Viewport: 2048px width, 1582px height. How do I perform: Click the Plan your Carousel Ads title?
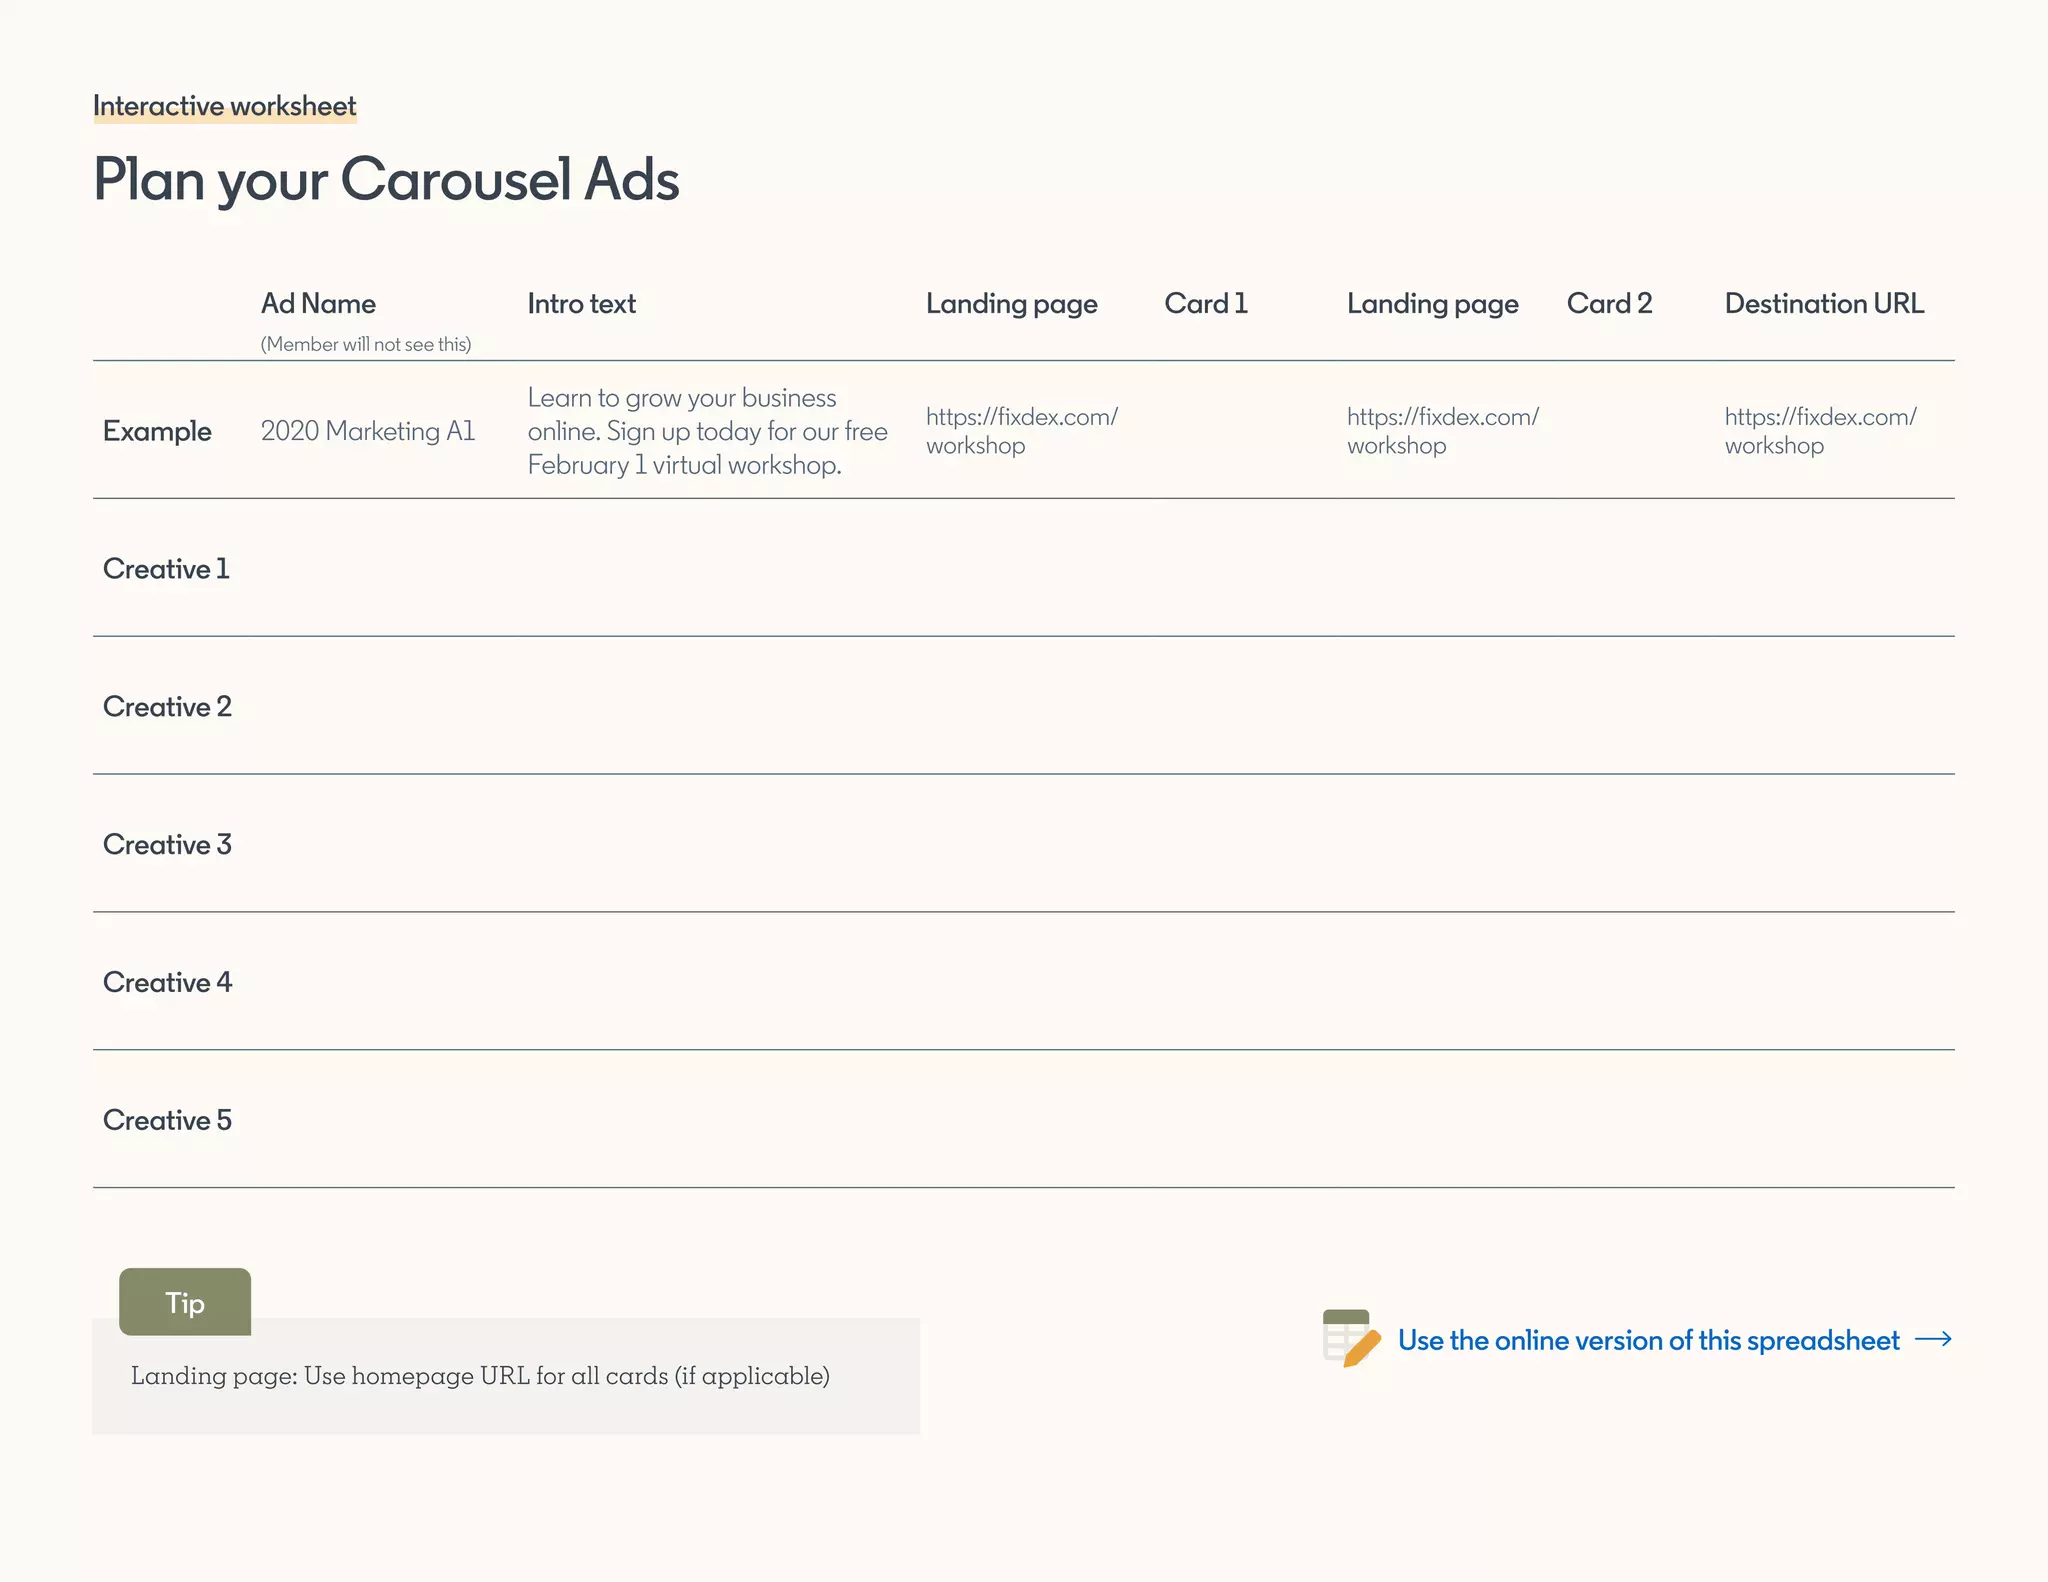(386, 180)
